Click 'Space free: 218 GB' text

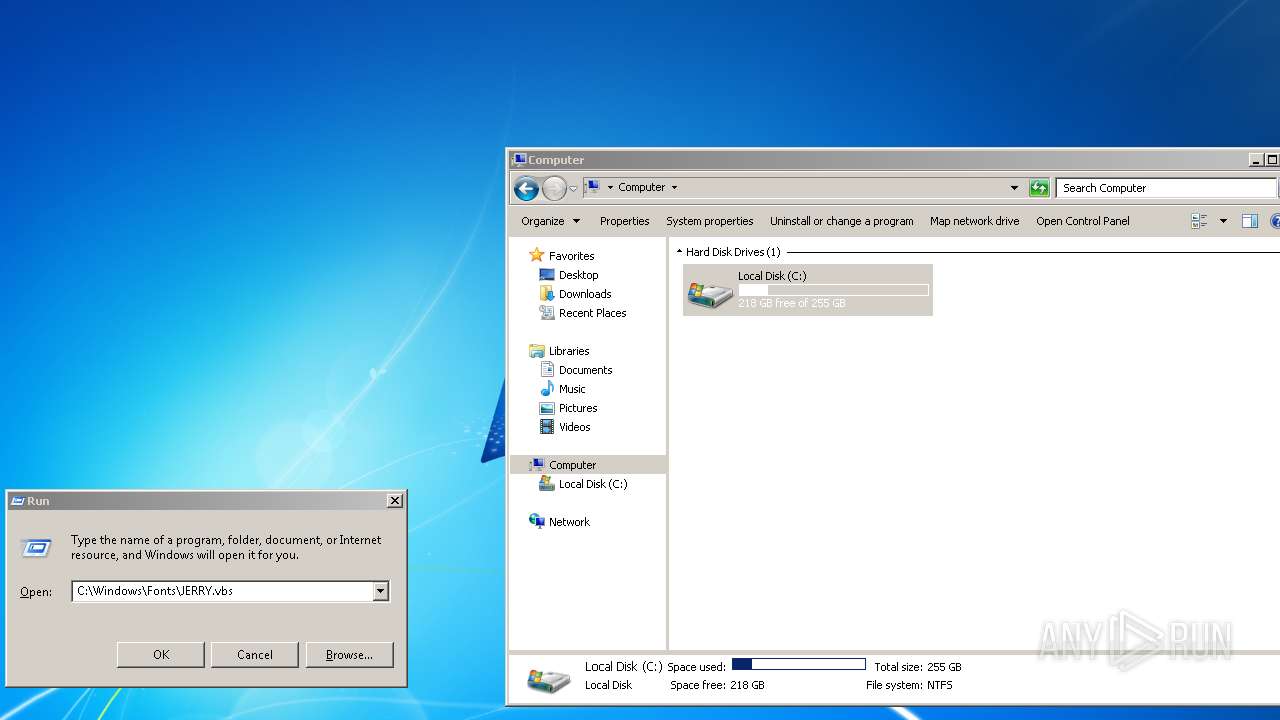717,685
